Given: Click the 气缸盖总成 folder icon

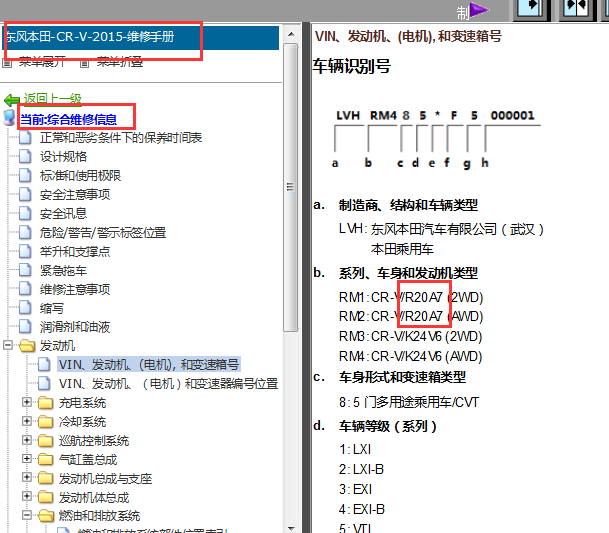Looking at the screenshot, I should [45, 460].
